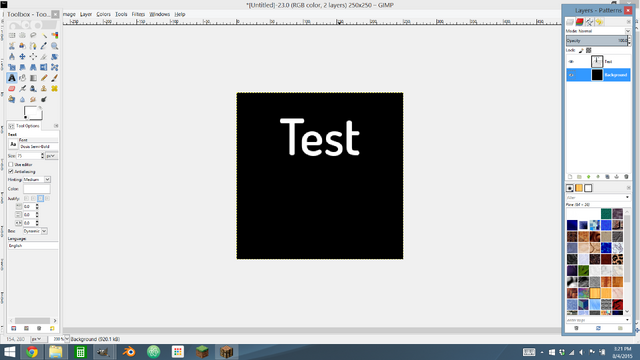The height and width of the screenshot is (360, 640).
Task: Switch to the Paths tab in dock
Action: tap(589, 22)
